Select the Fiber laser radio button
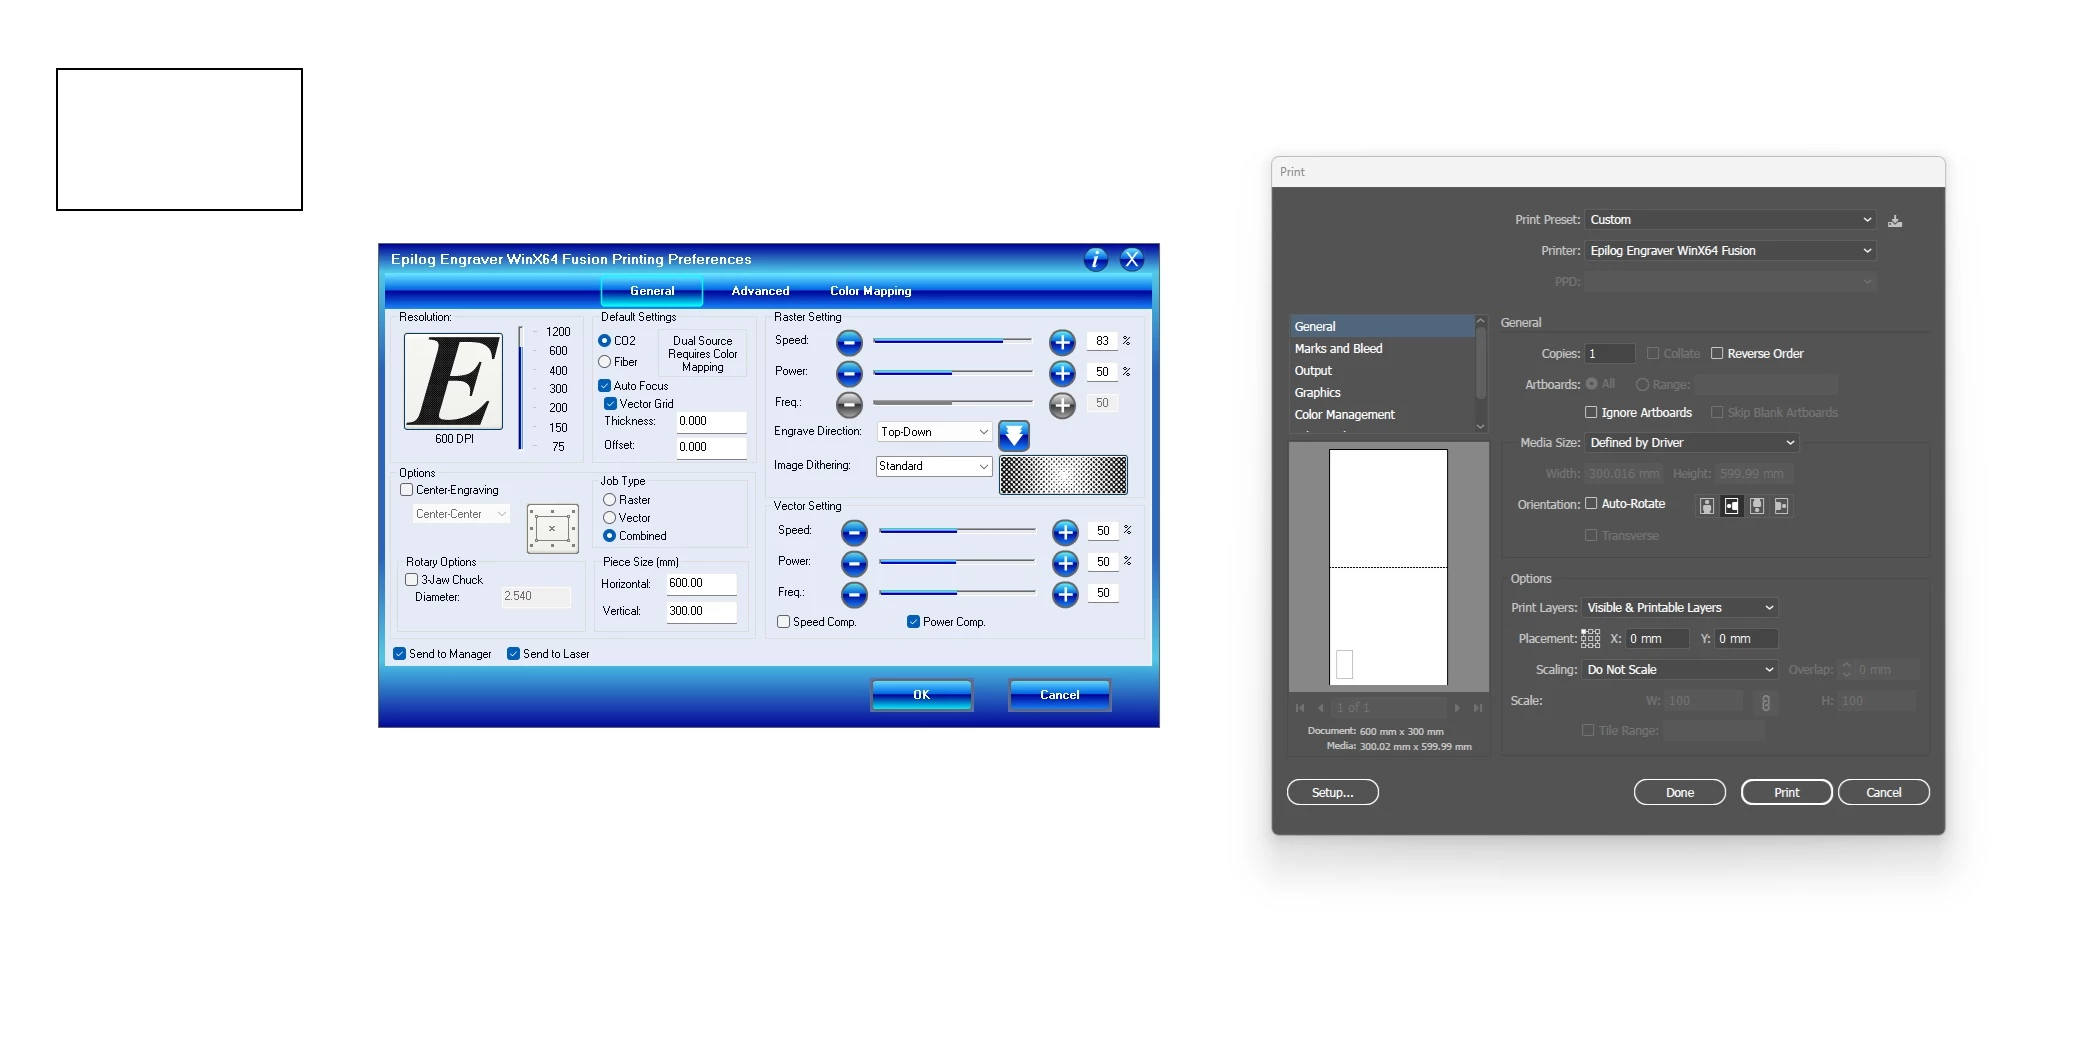 click(604, 362)
